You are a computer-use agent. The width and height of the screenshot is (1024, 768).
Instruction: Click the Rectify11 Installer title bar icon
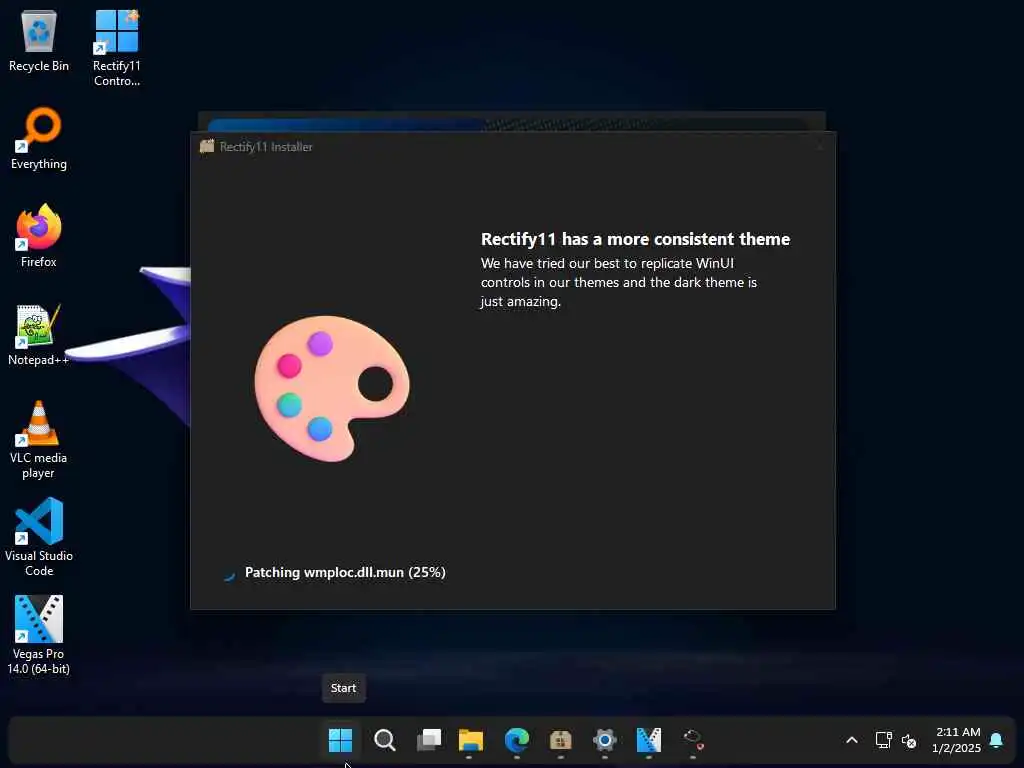coord(207,146)
